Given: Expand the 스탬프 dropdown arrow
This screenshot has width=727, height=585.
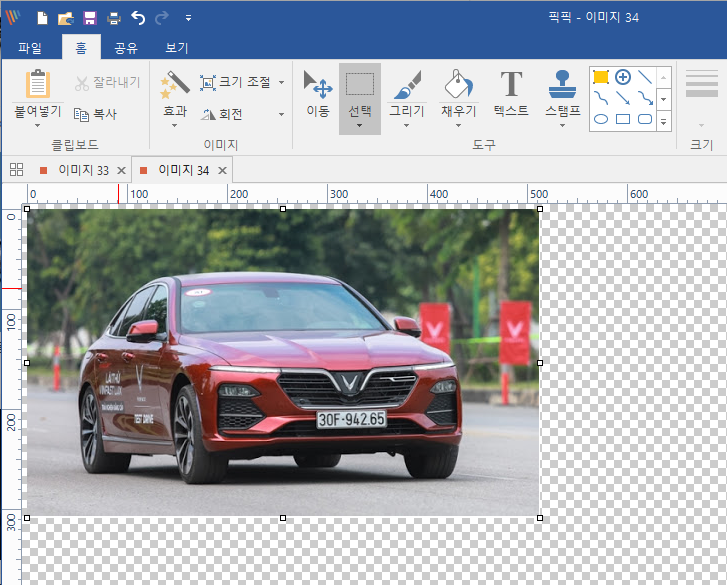Looking at the screenshot, I should pos(562,126).
